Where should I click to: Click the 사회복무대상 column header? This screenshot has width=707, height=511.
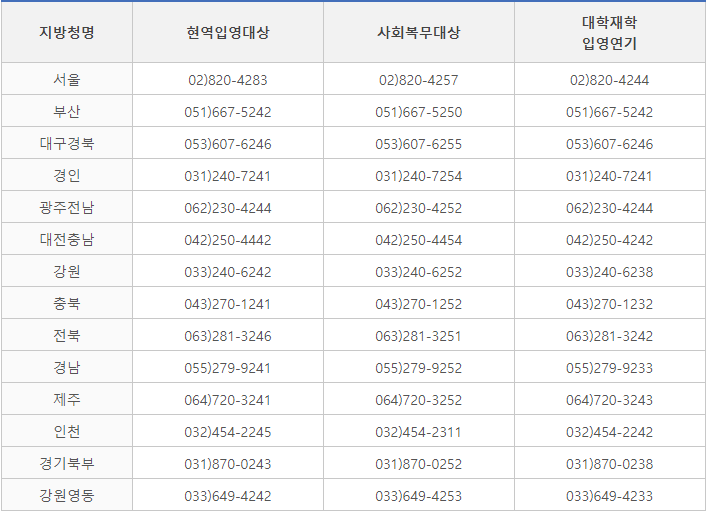click(x=418, y=32)
